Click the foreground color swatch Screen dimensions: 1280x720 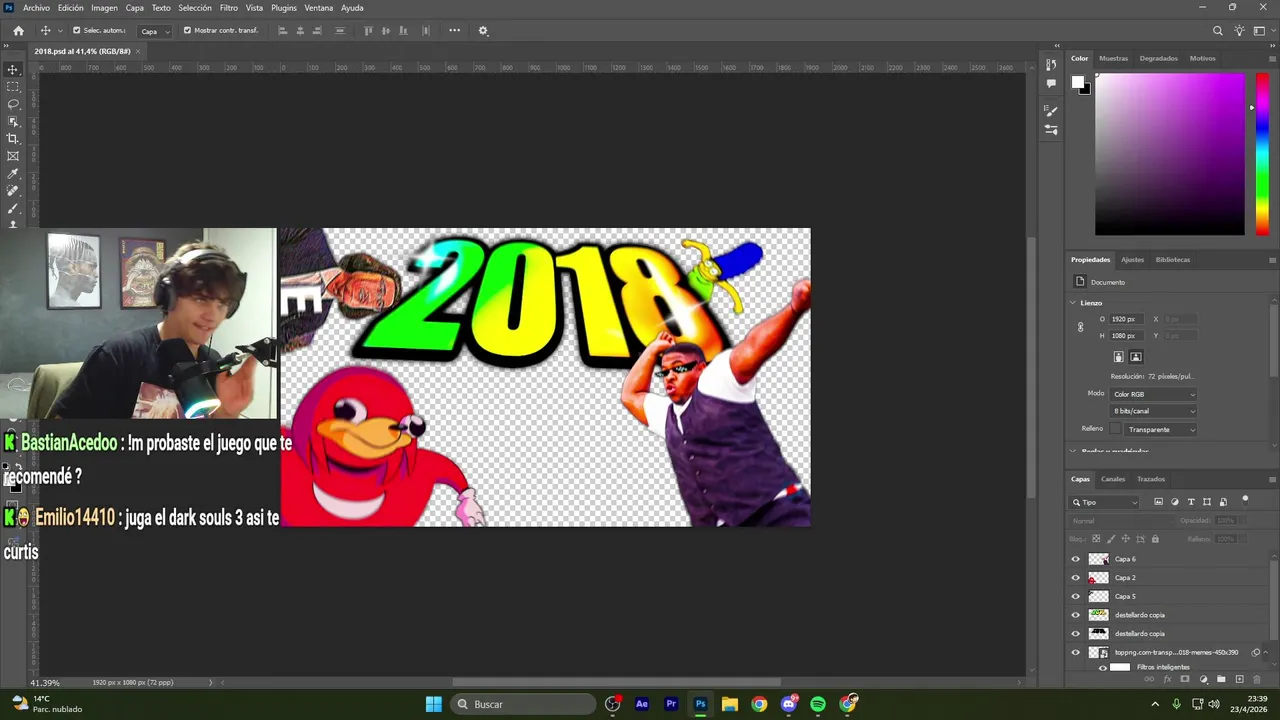coord(1078,82)
